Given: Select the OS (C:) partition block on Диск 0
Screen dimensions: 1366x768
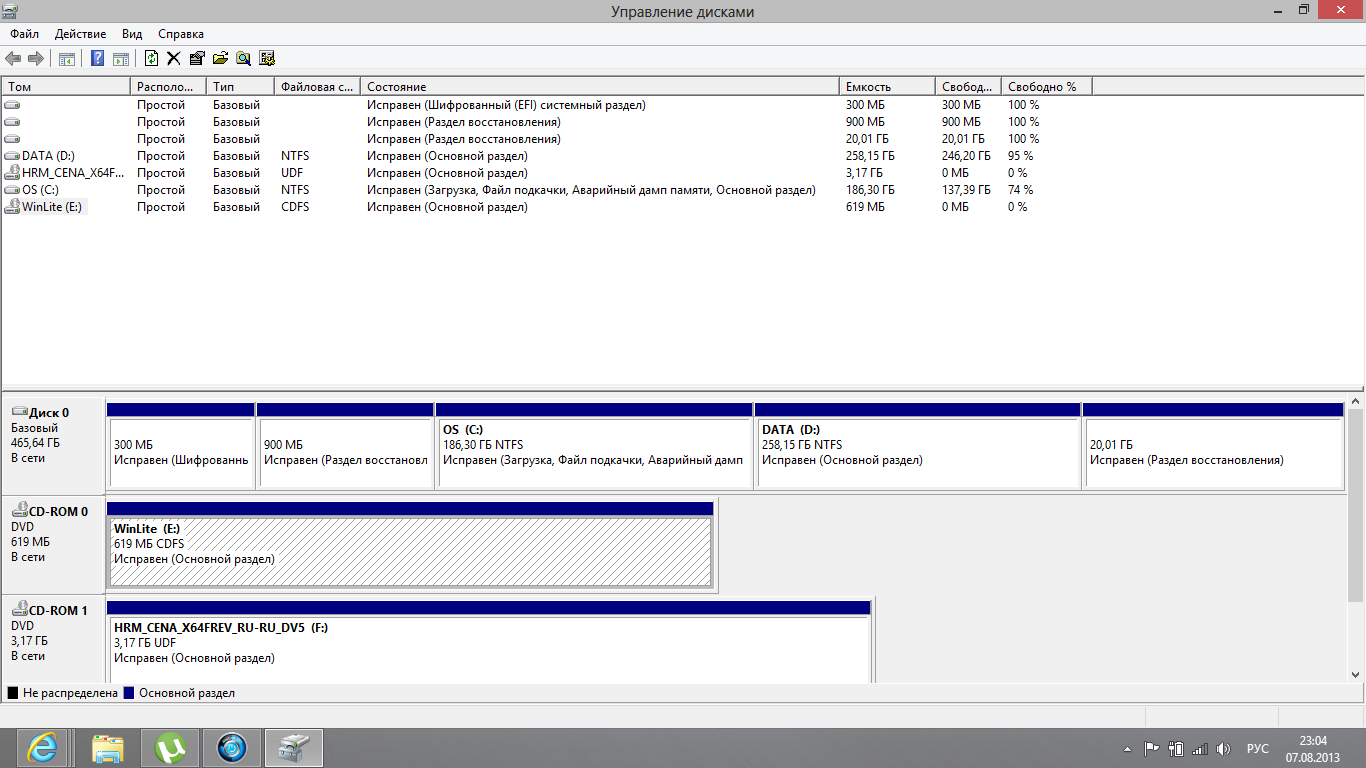Looking at the screenshot, I should [x=594, y=446].
